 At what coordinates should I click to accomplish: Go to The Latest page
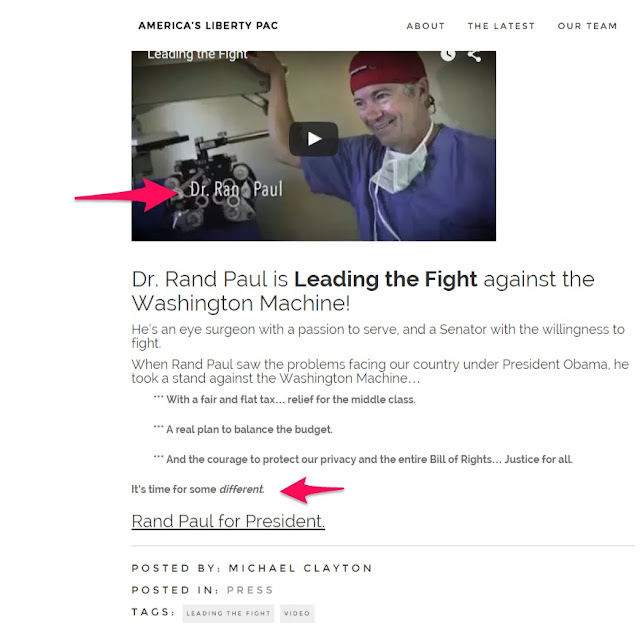point(501,26)
